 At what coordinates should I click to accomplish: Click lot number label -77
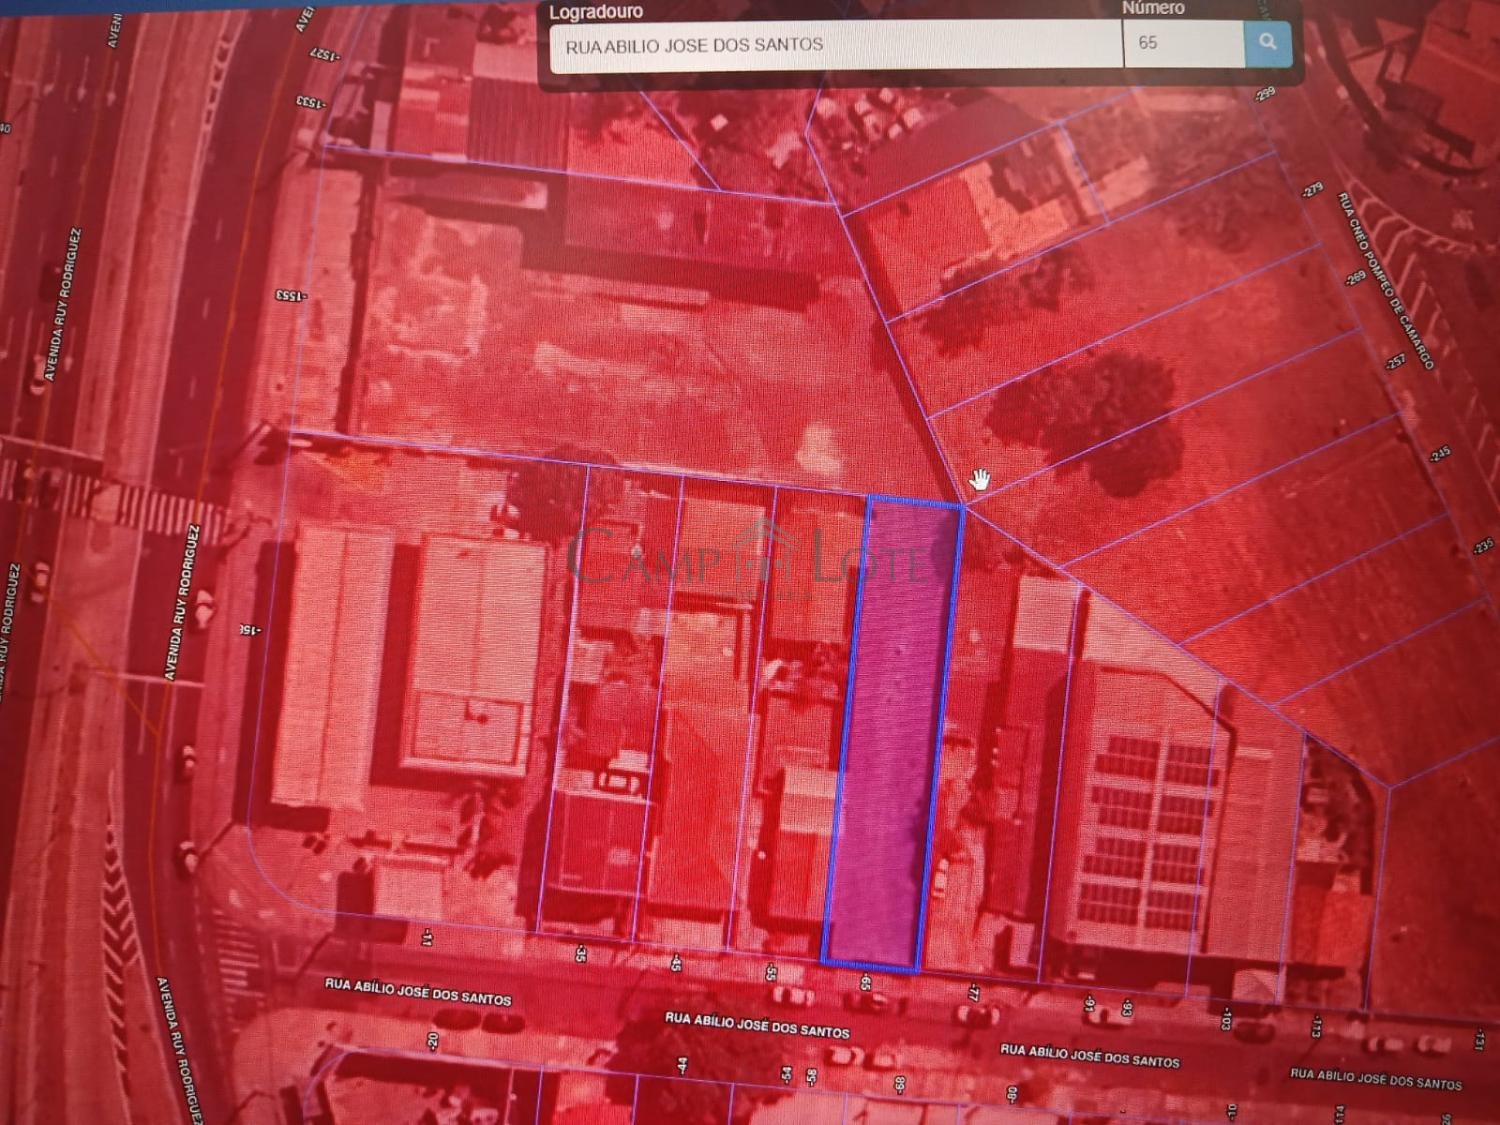point(973,991)
